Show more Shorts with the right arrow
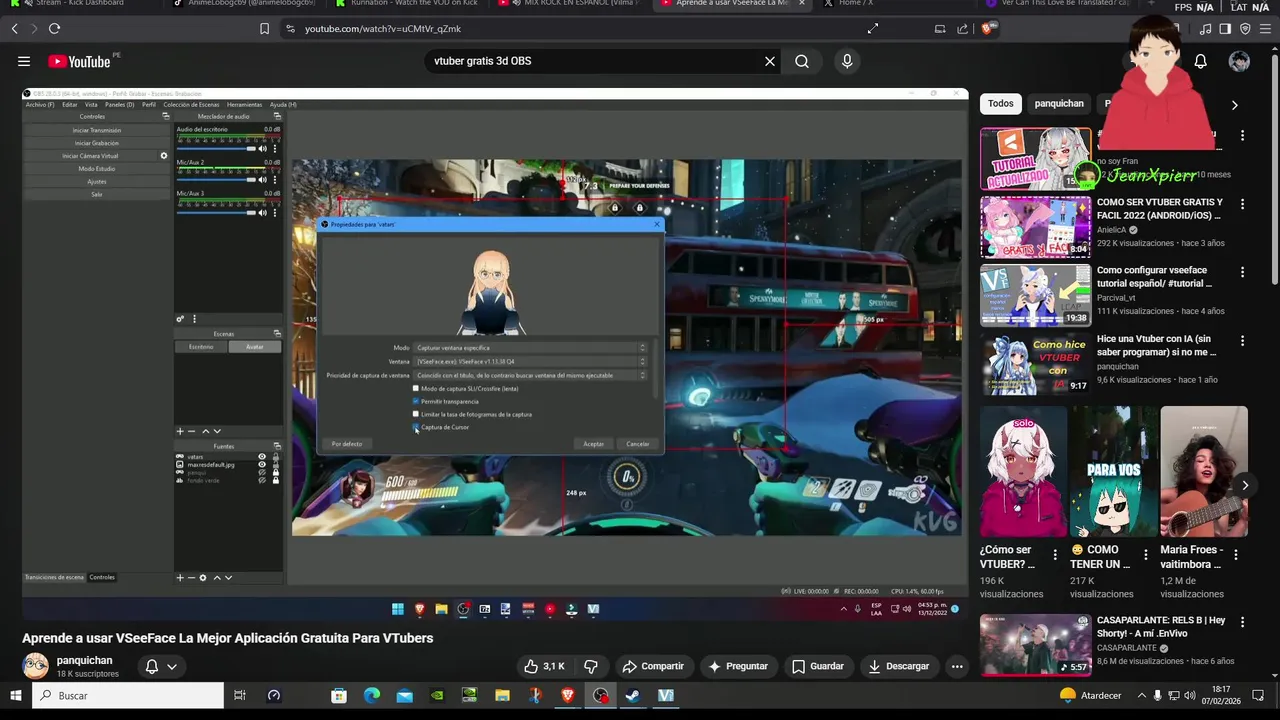 click(1245, 486)
